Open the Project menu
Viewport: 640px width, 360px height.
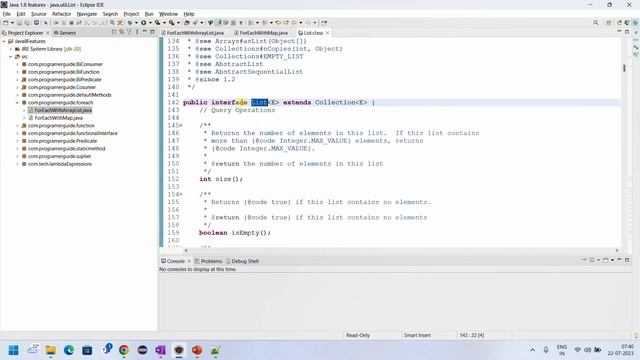tap(131, 14)
